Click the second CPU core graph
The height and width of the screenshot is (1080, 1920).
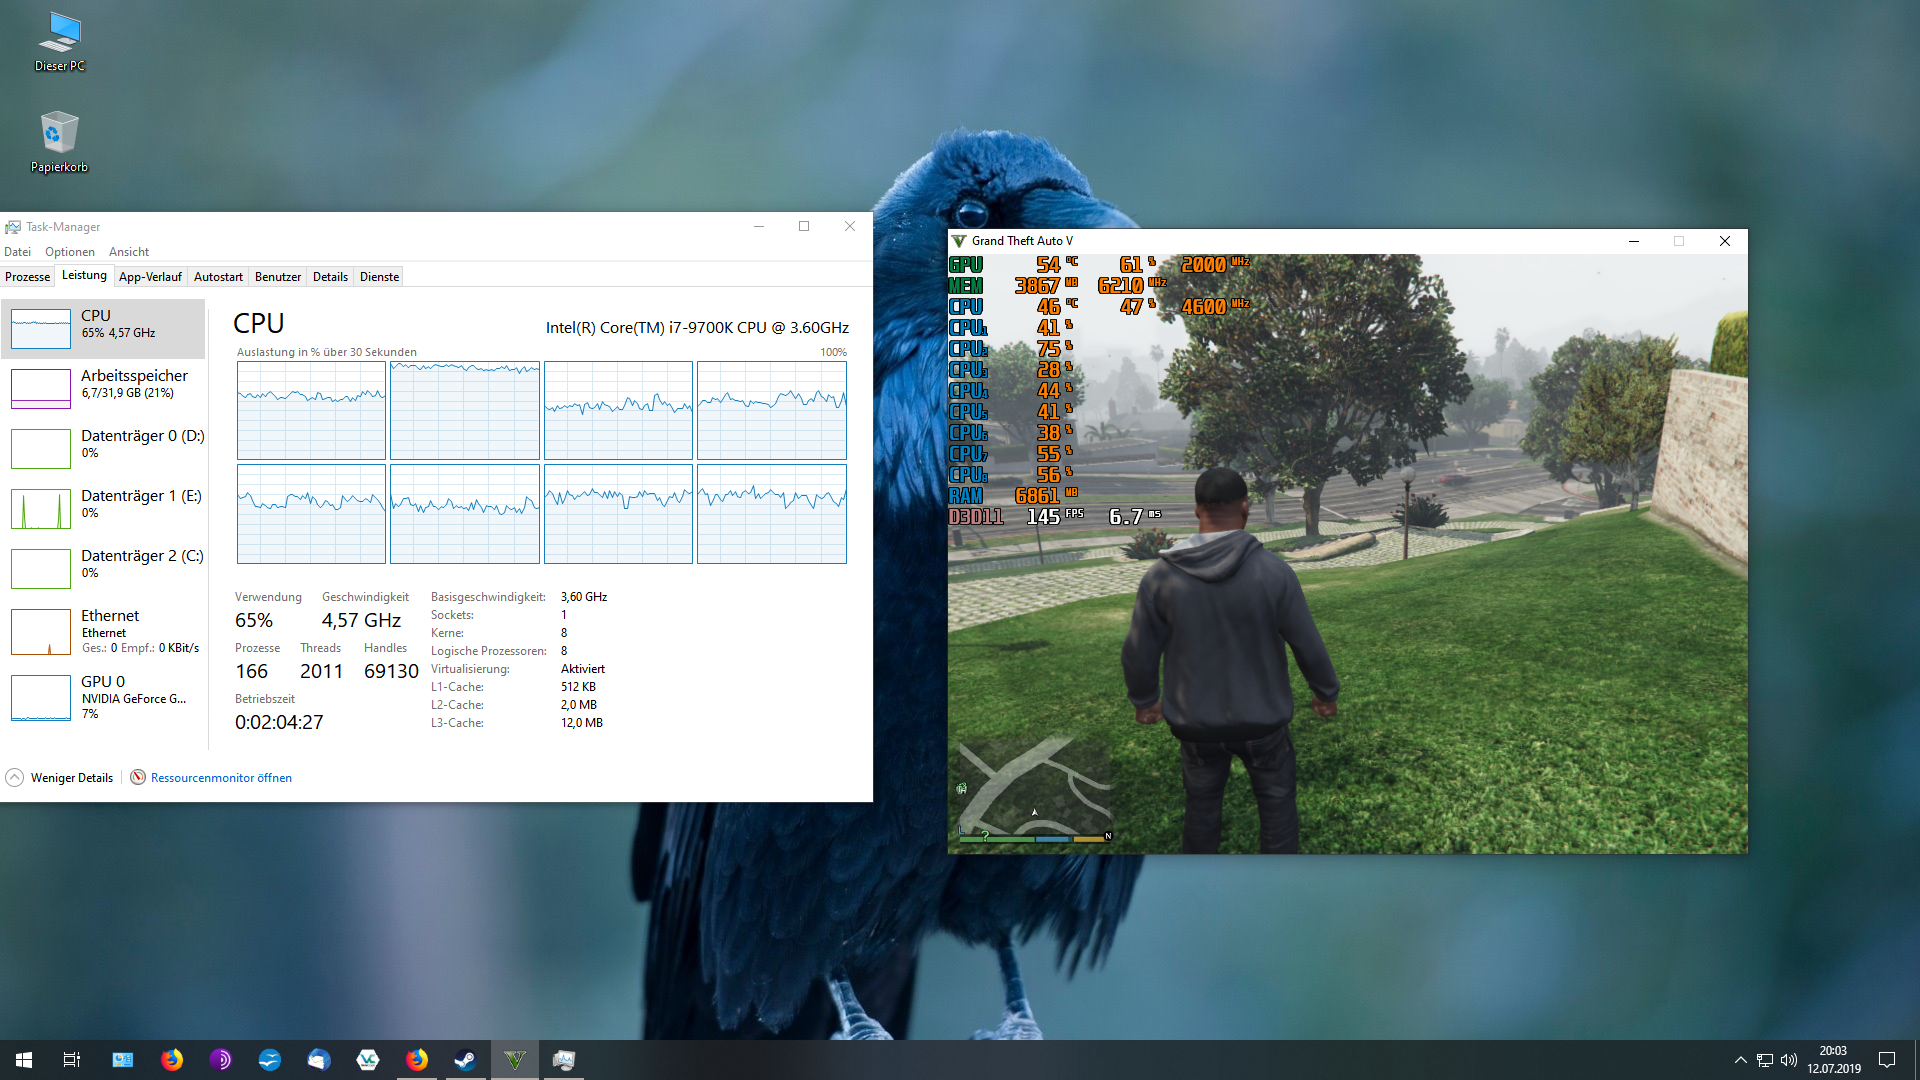(x=465, y=410)
